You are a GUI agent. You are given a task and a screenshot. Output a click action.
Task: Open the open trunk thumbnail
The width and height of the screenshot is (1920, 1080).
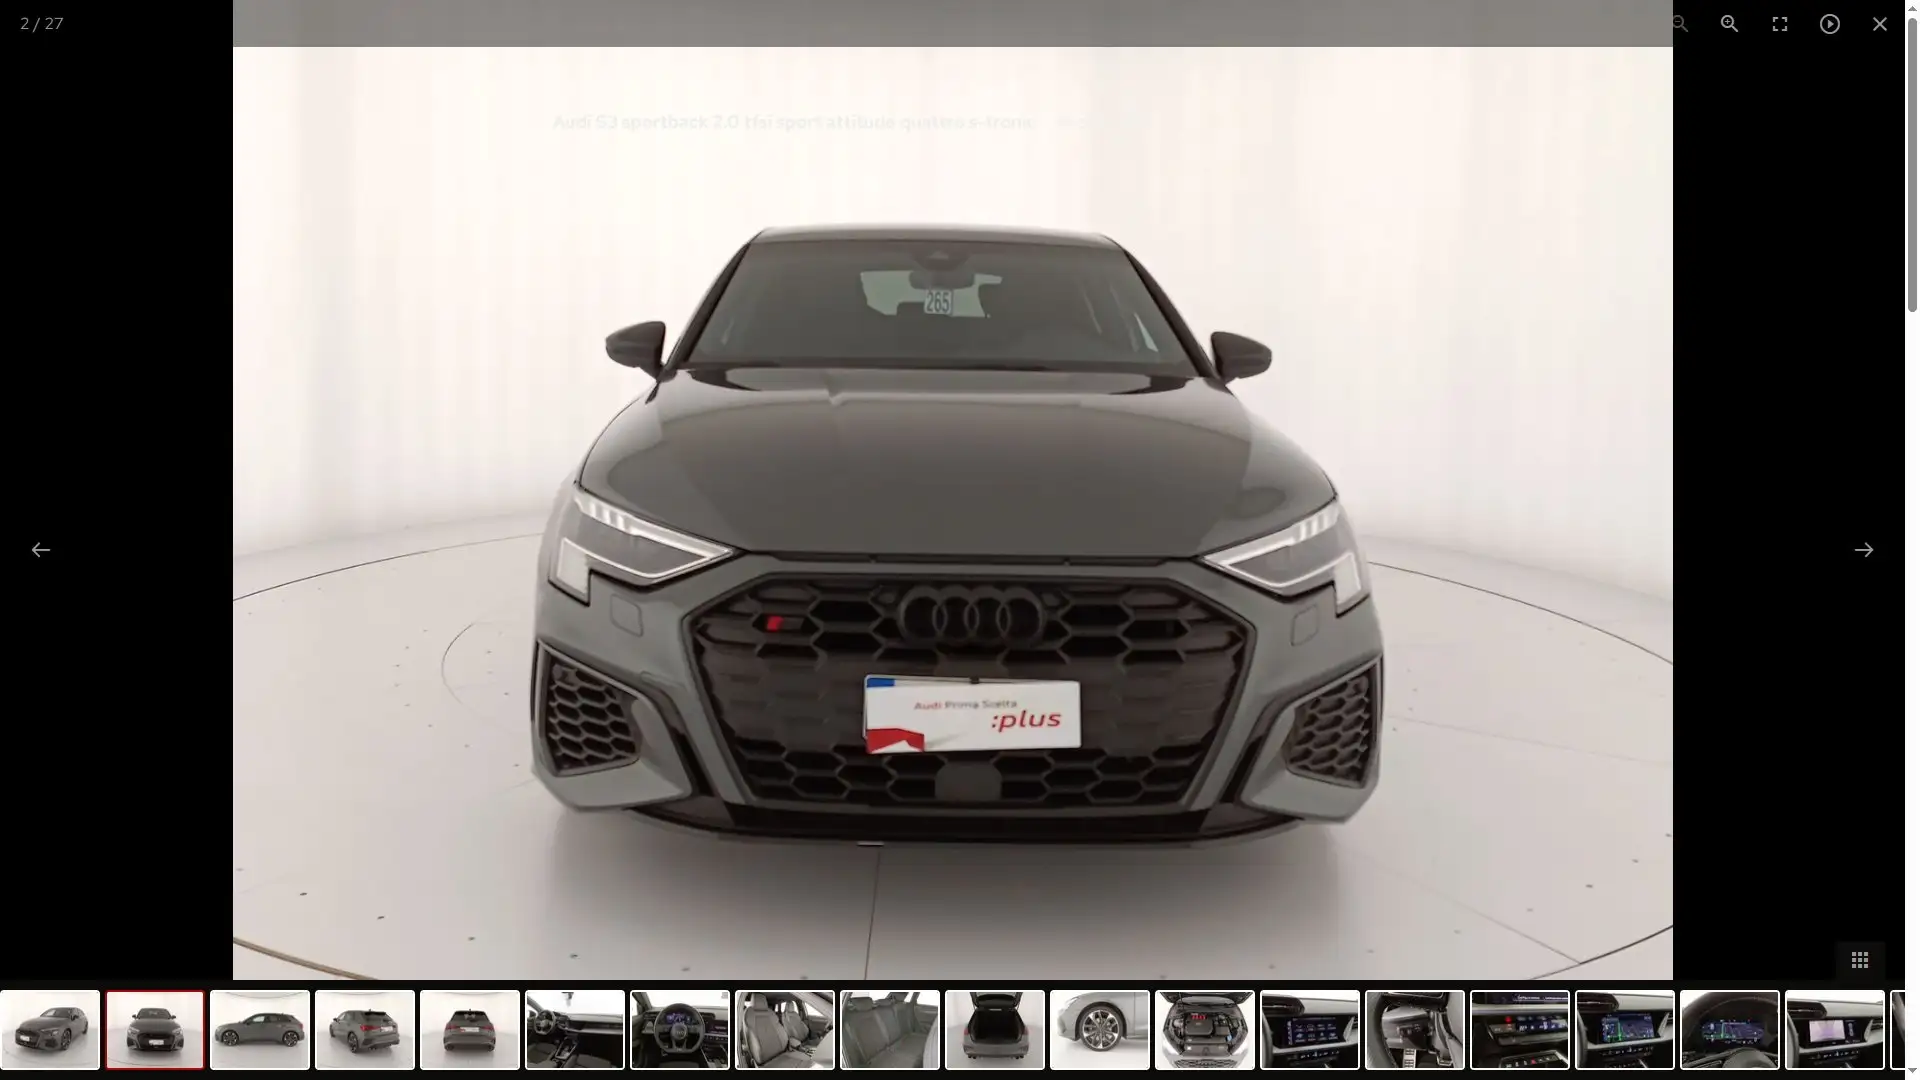point(995,1030)
